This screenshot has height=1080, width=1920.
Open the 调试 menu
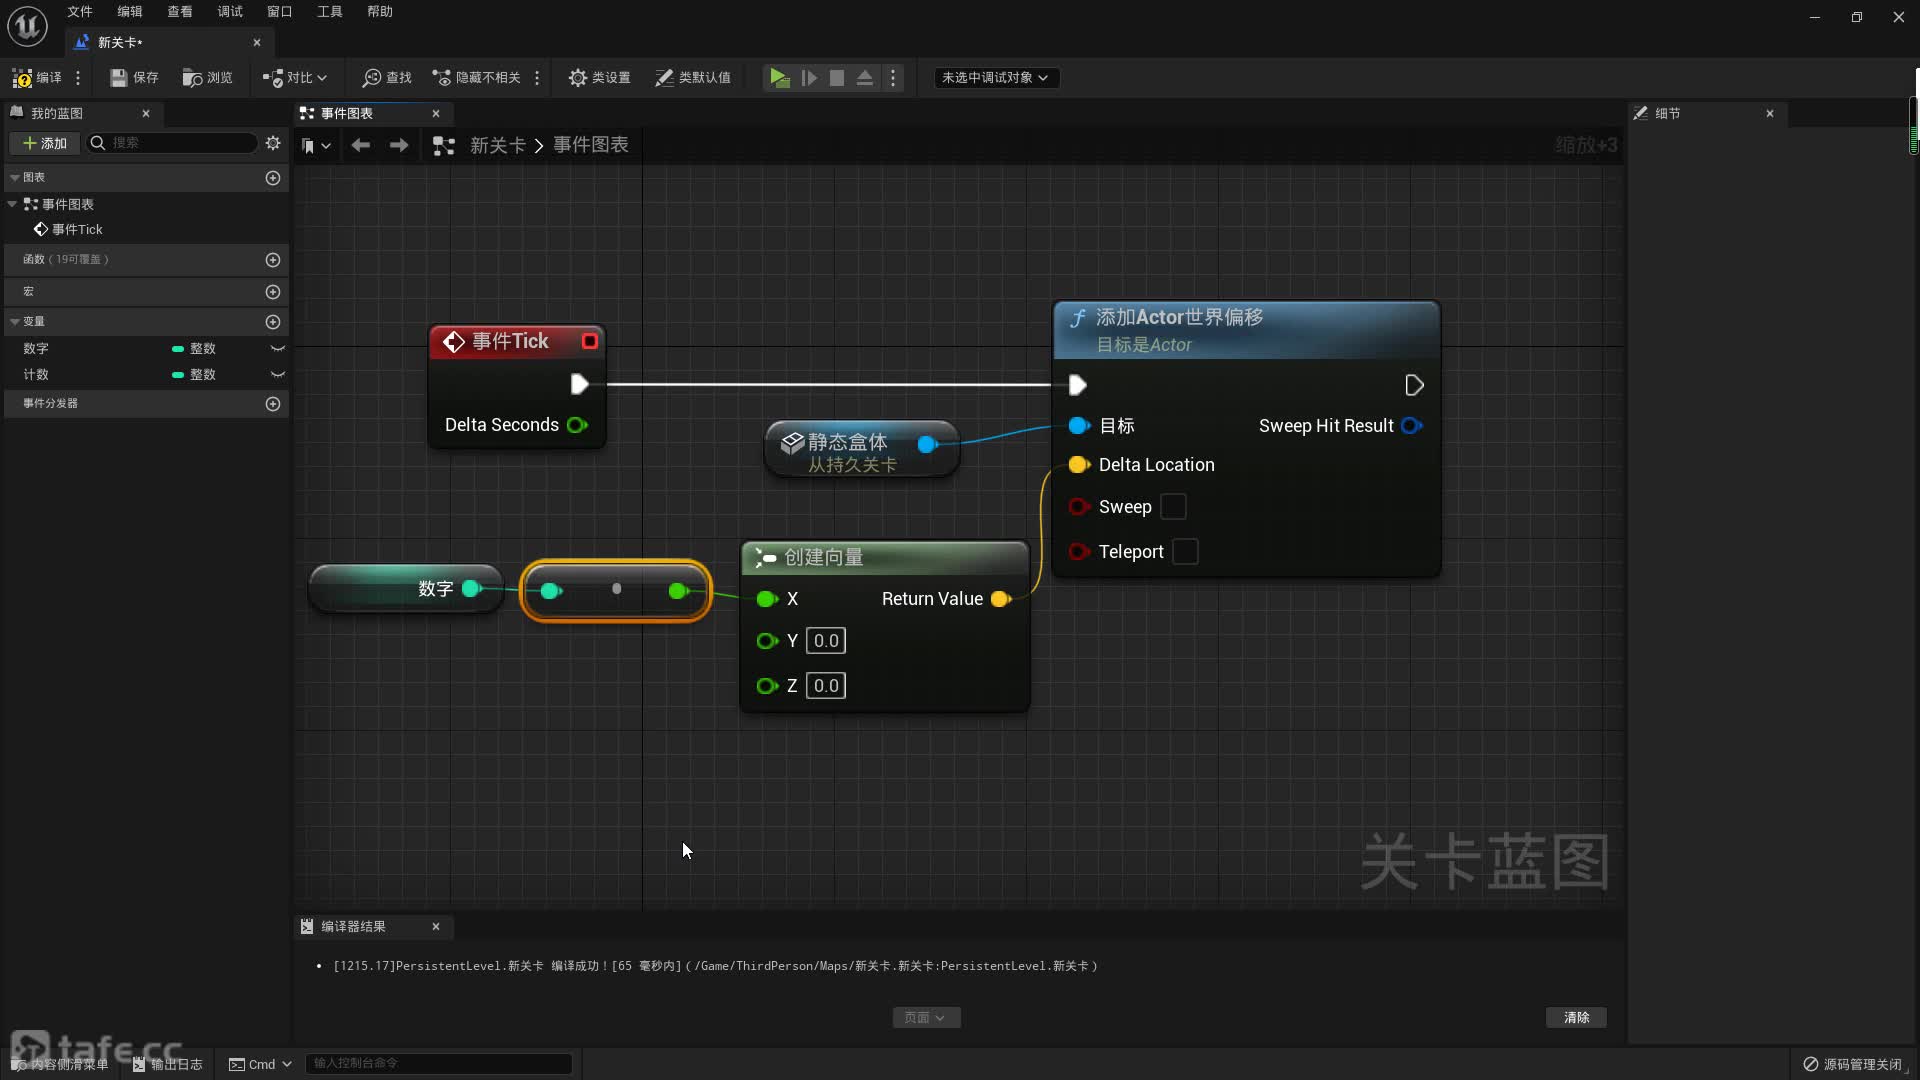[x=230, y=12]
